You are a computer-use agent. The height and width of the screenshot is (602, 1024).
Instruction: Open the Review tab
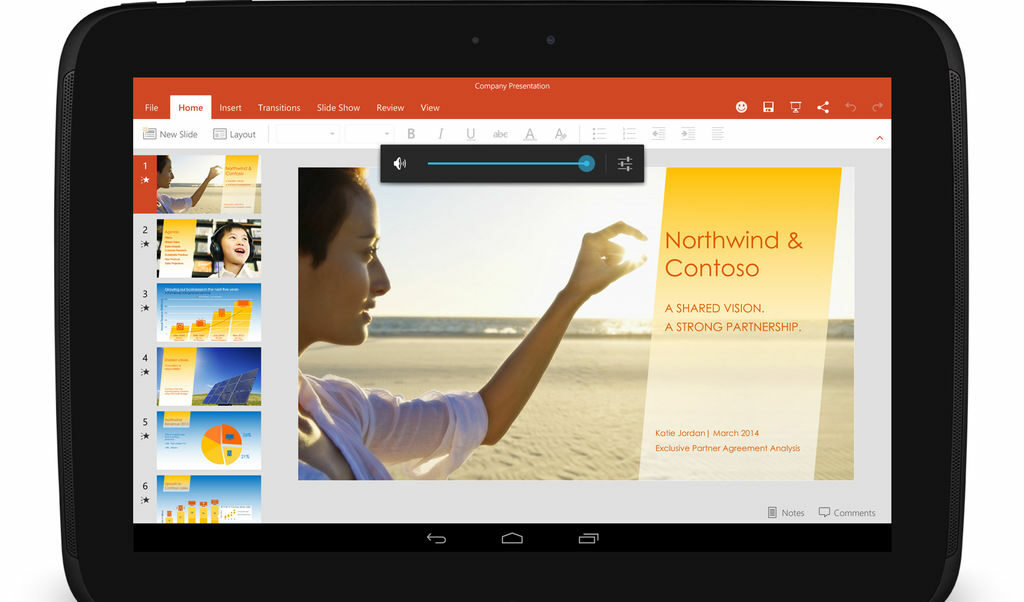click(390, 108)
